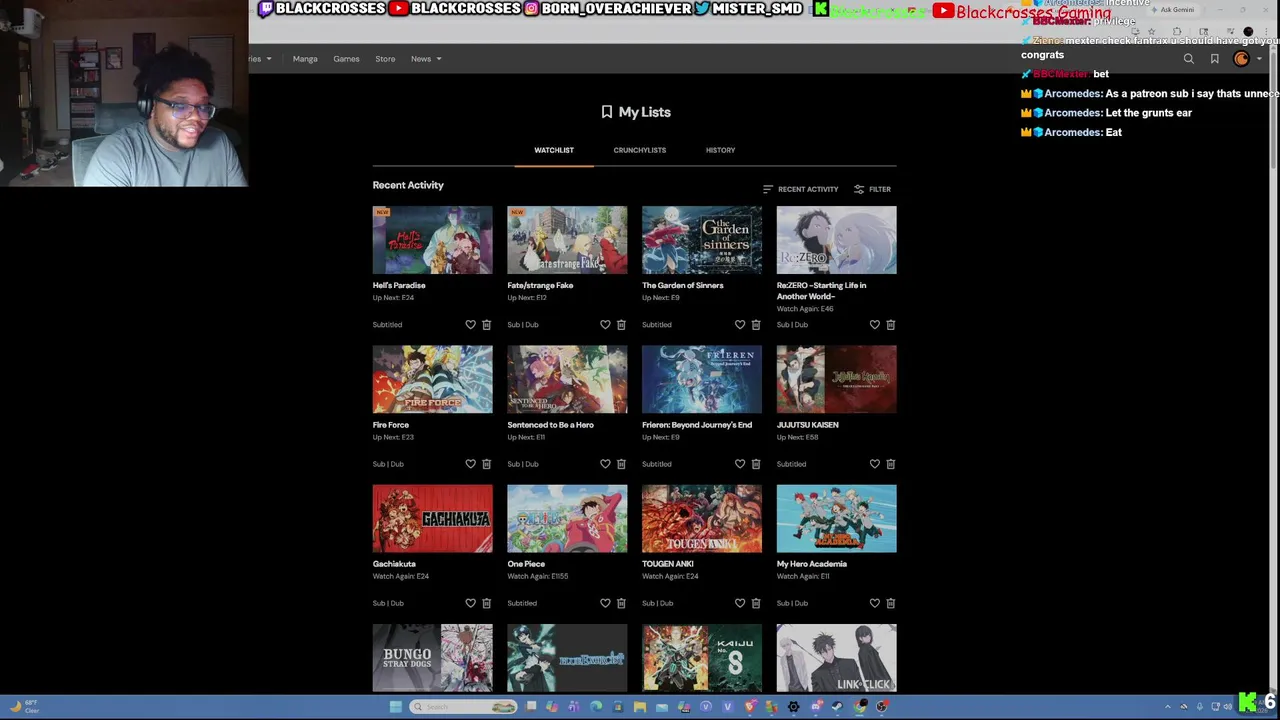Open Microsoft Edge from the taskbar
Viewport: 1280px width, 720px height.
pos(596,707)
